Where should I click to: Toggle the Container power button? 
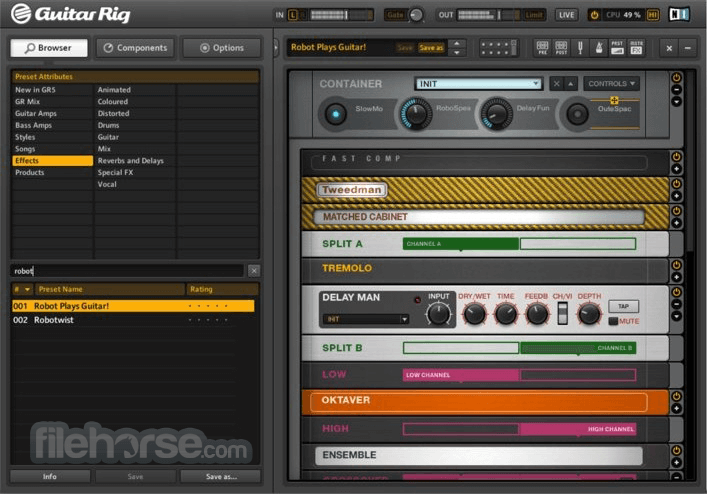(x=676, y=78)
